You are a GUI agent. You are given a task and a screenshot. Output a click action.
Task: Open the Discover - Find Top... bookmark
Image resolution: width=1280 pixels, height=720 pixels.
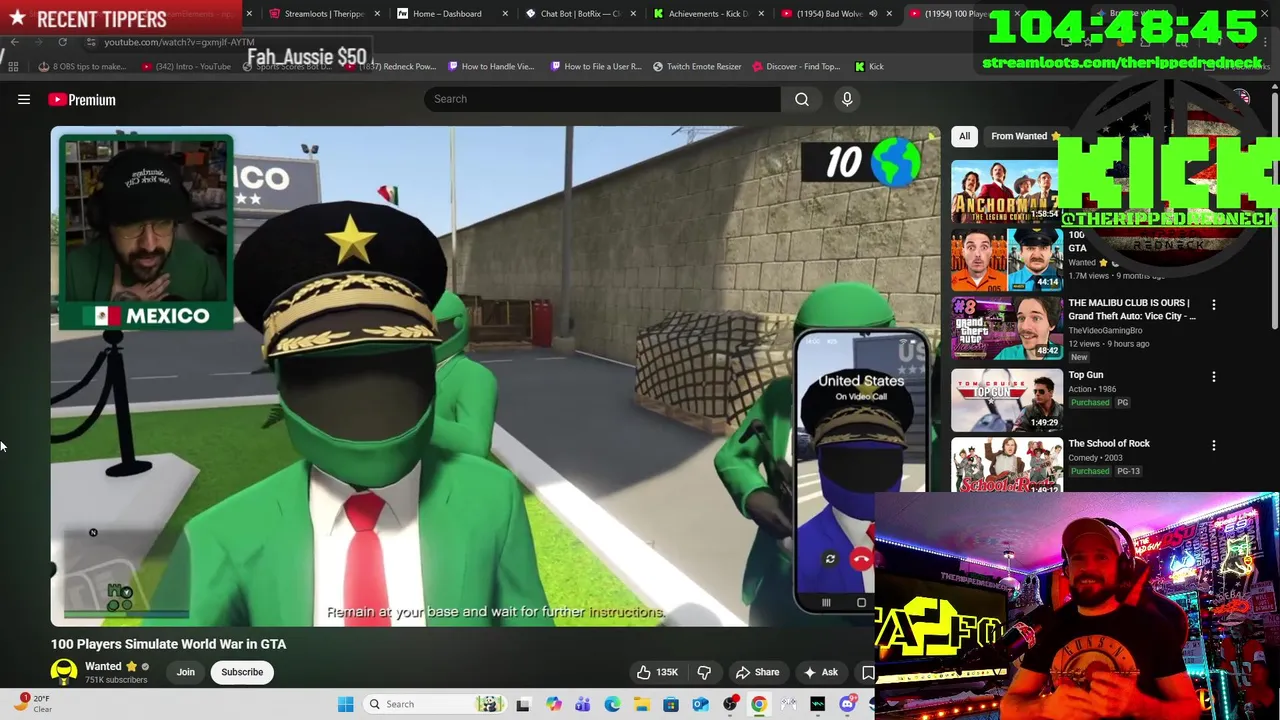click(796, 66)
